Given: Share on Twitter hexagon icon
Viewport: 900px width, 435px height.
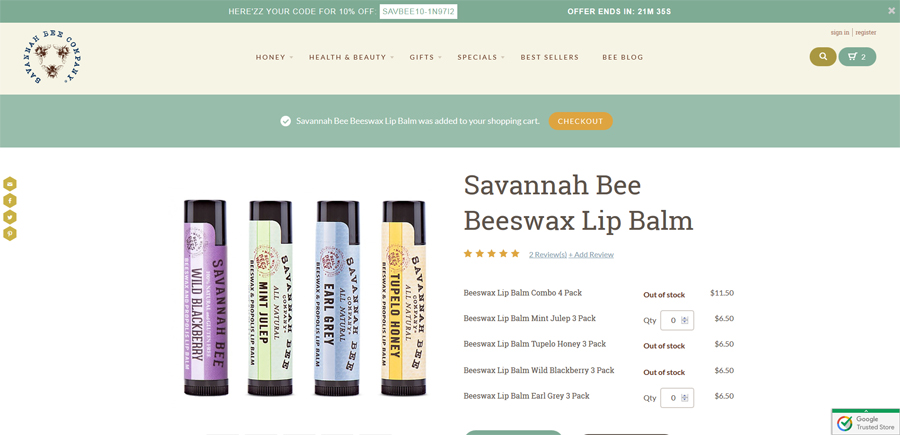Looking at the screenshot, I should pyautogui.click(x=10, y=217).
